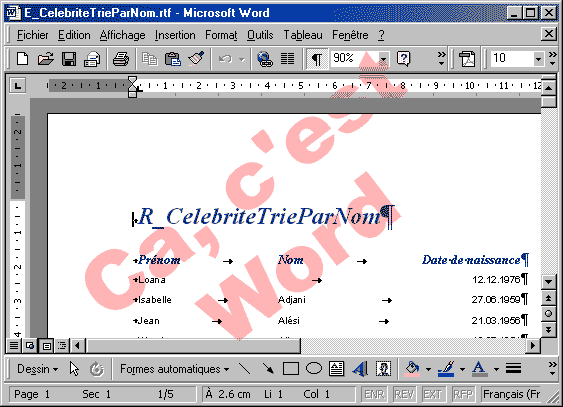Apply line color with brush icon
Screen dimensions: 563x407
[x=446, y=369]
